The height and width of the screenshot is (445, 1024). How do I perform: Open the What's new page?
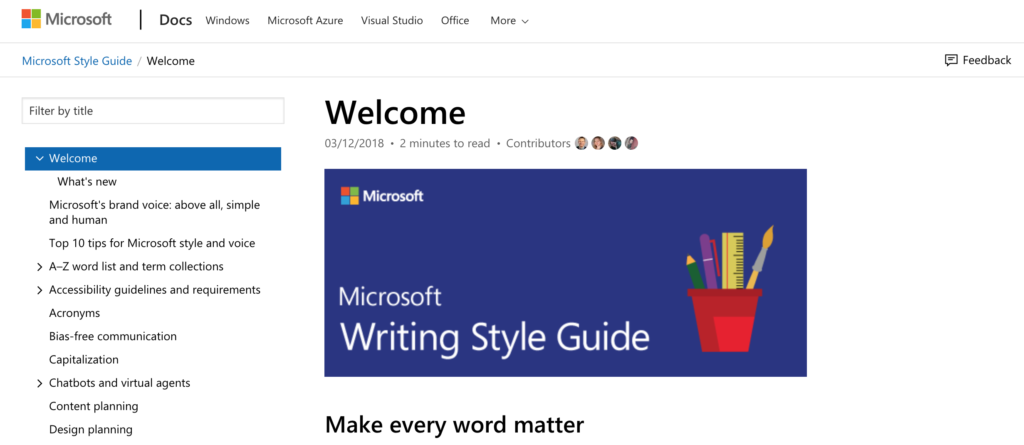tap(87, 182)
